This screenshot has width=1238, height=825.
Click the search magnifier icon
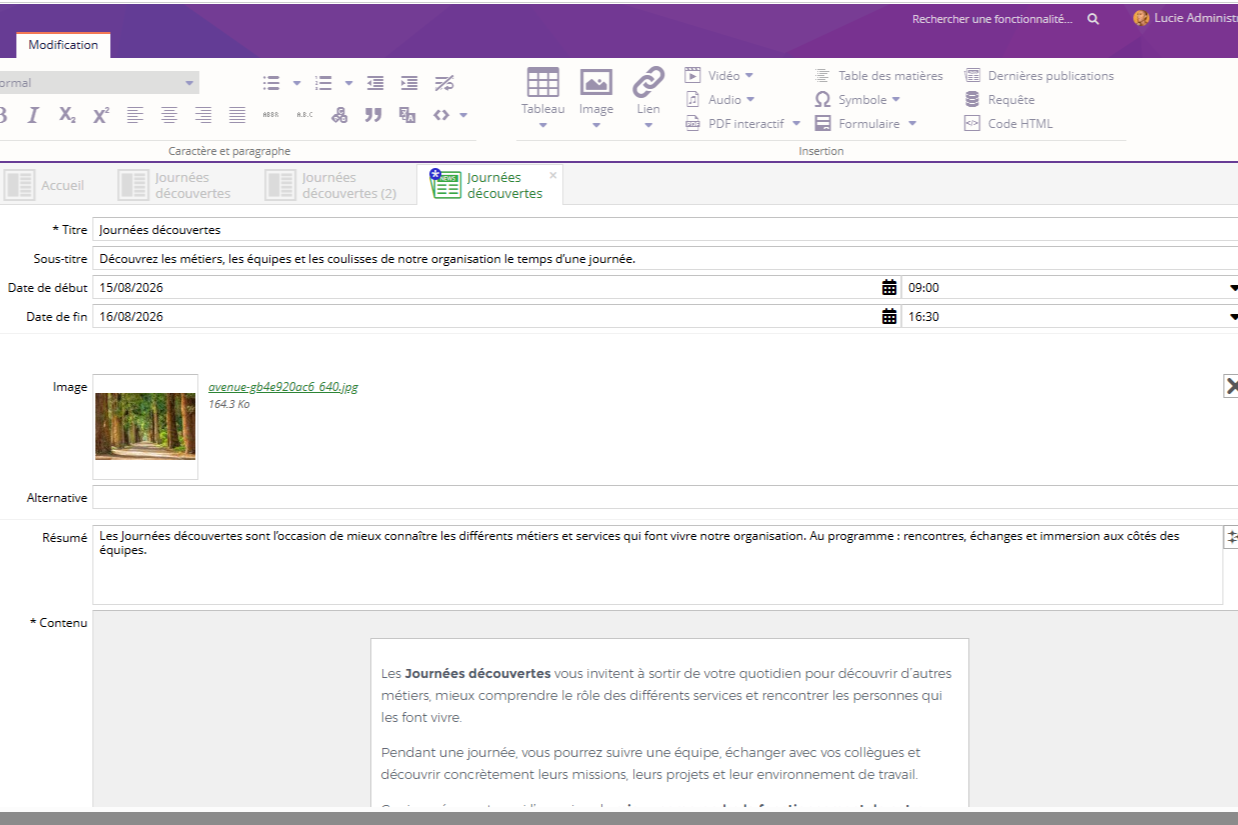[1093, 19]
